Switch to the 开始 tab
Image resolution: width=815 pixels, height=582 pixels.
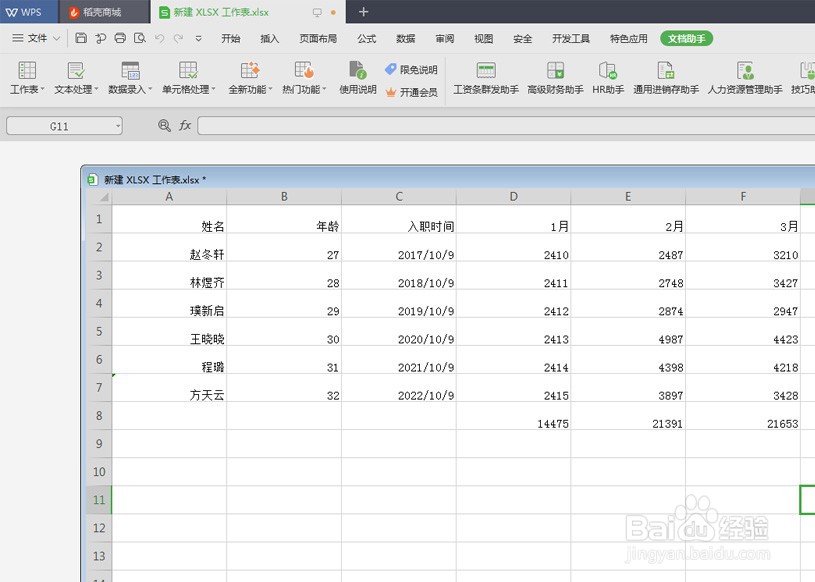[230, 38]
